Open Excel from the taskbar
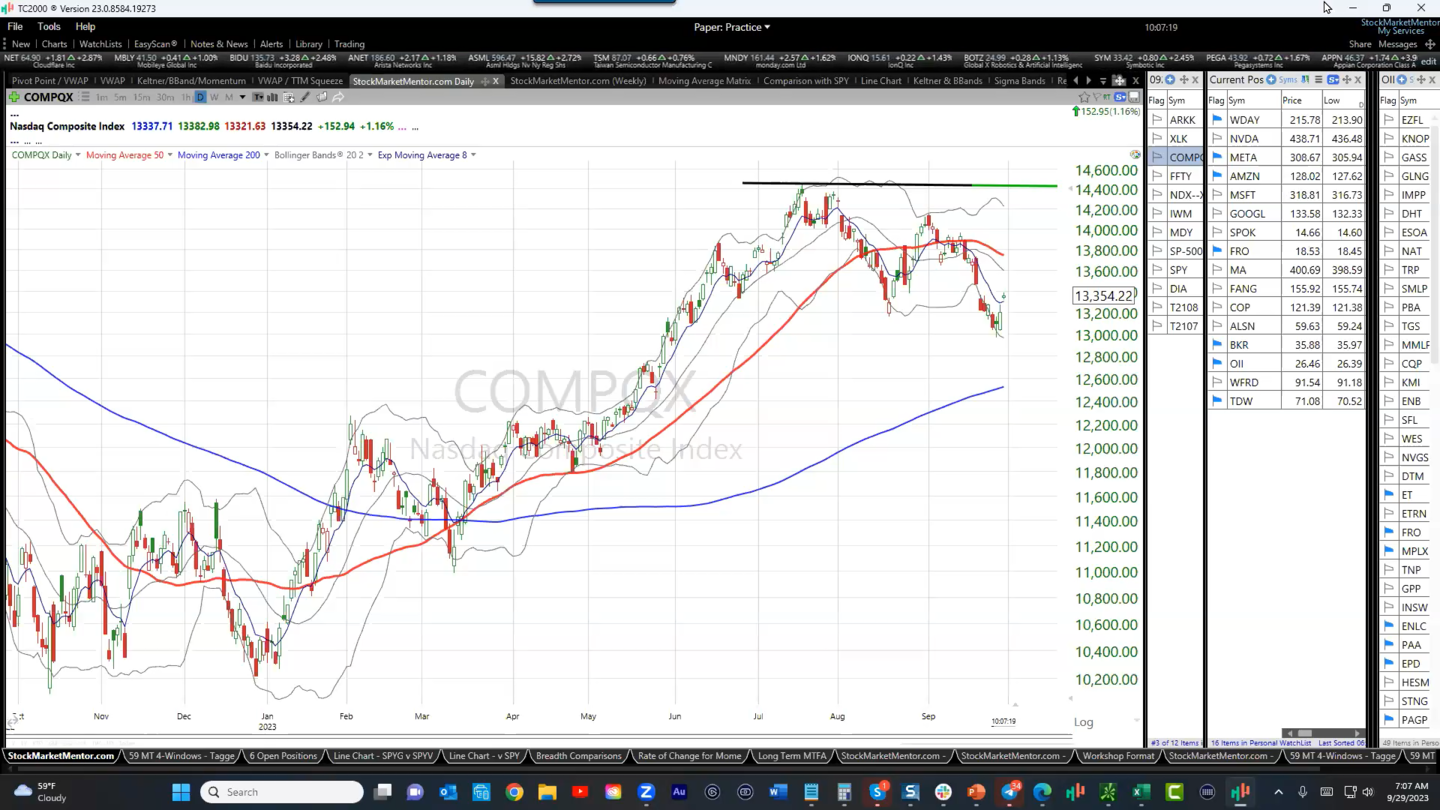 (1141, 792)
